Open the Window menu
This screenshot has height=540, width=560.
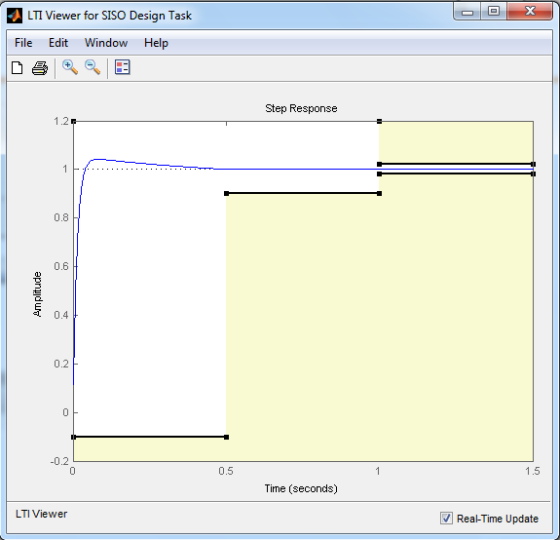[106, 43]
